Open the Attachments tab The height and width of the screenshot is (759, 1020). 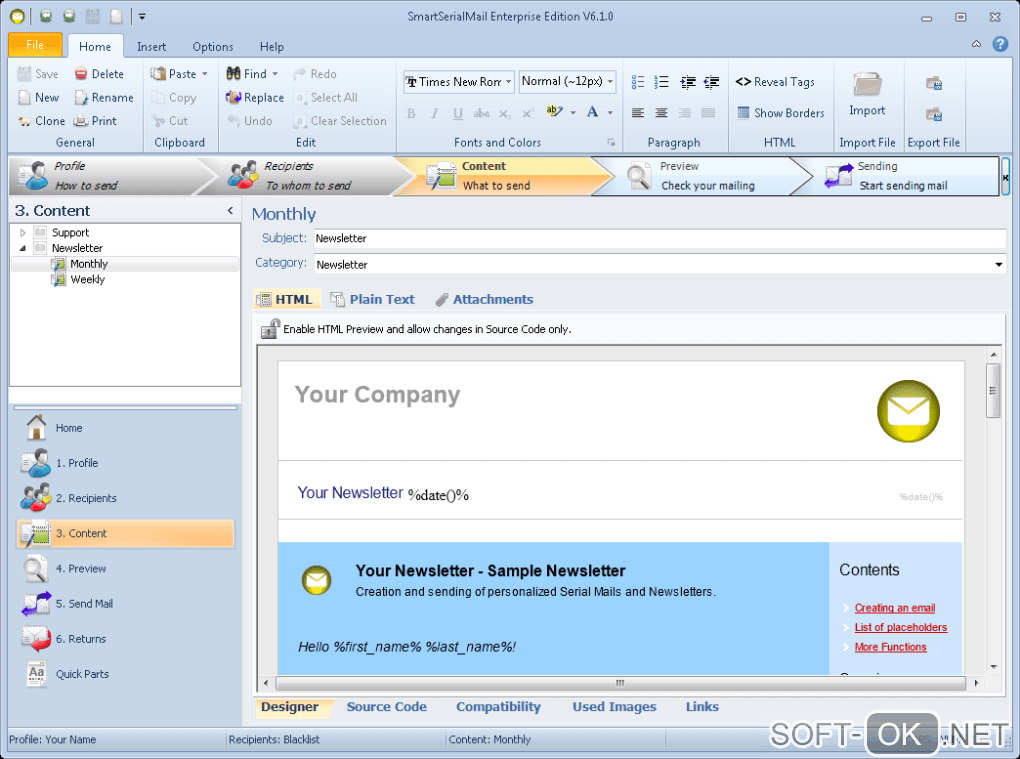point(485,299)
